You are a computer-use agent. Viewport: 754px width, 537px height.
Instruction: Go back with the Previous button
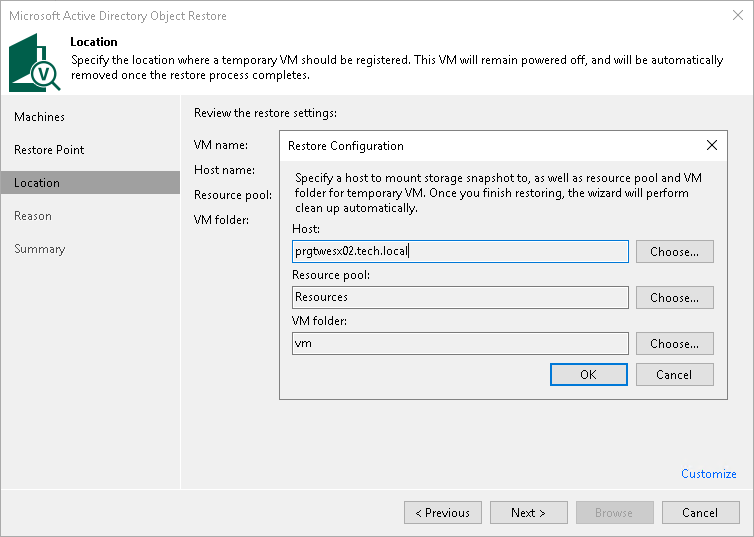tap(443, 512)
